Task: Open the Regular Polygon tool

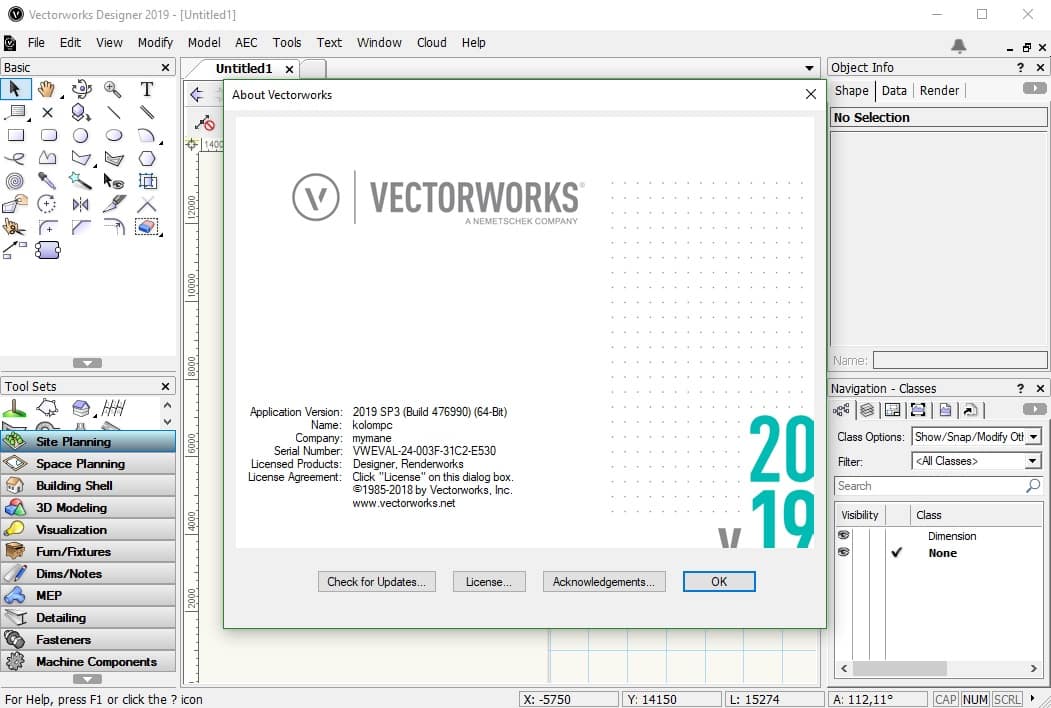Action: click(x=146, y=158)
